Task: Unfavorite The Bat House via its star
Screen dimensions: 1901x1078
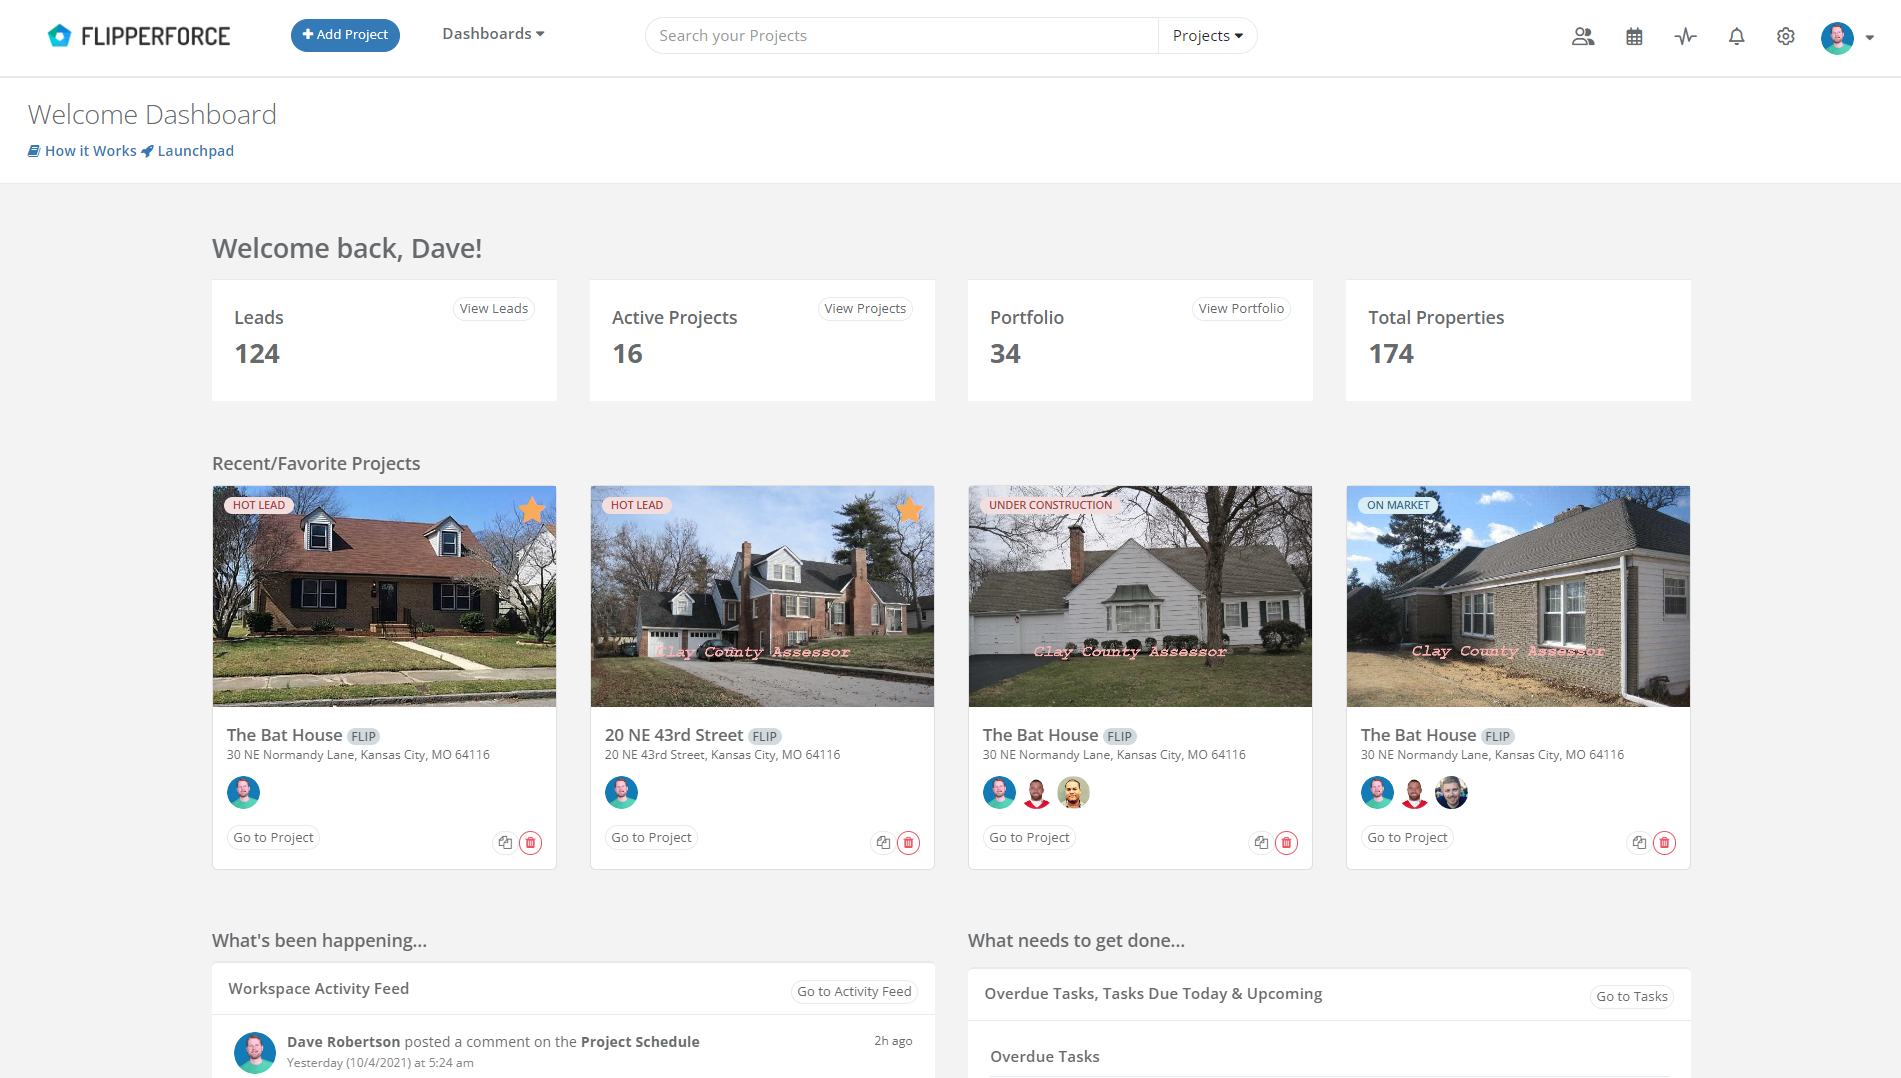Action: pos(531,510)
